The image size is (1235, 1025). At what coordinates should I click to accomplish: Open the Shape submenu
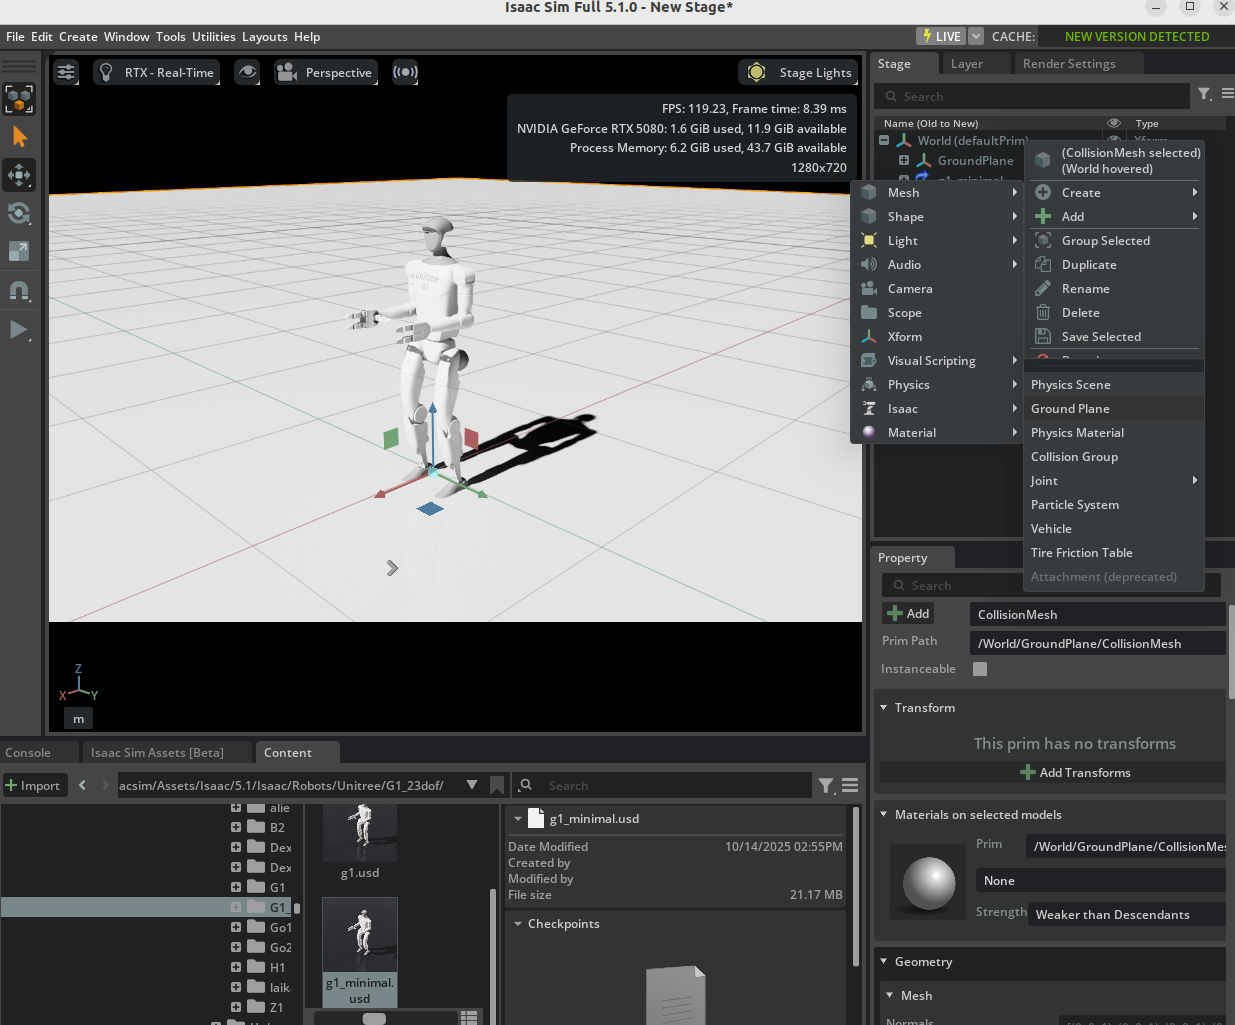[x=939, y=217]
